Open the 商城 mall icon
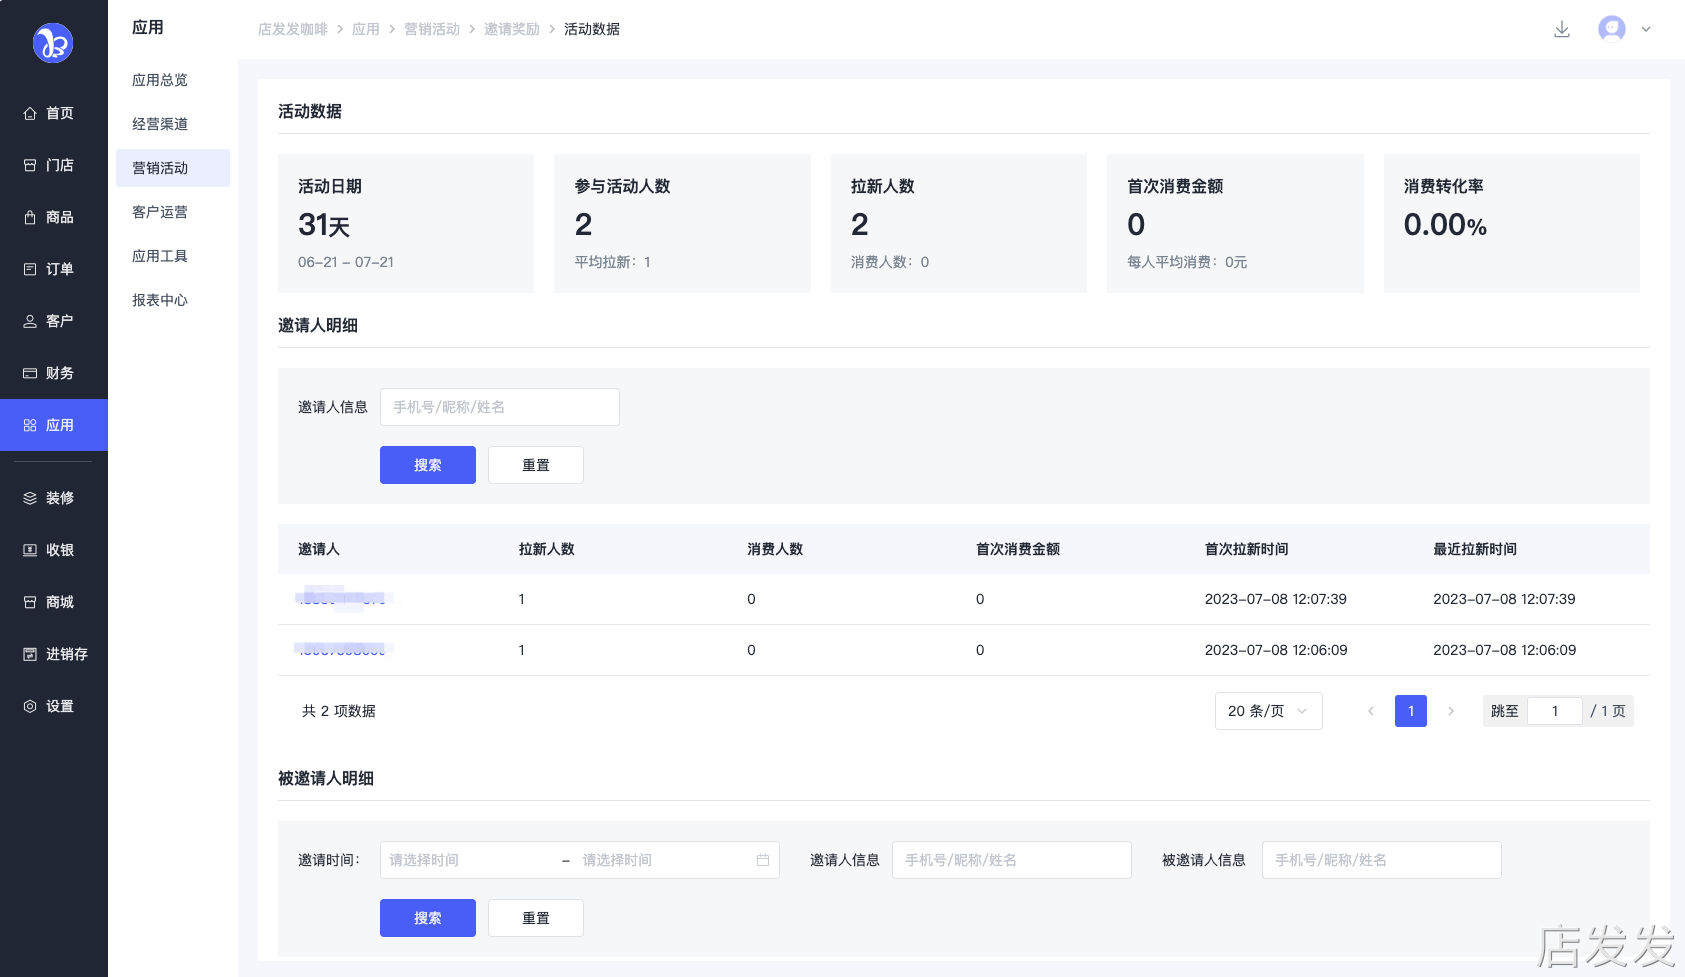Screen dimensions: 1685x977 click(x=30, y=603)
